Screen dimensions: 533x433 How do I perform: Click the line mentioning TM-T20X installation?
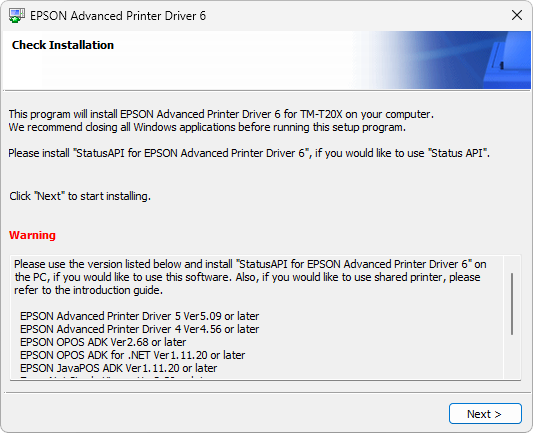(221, 114)
